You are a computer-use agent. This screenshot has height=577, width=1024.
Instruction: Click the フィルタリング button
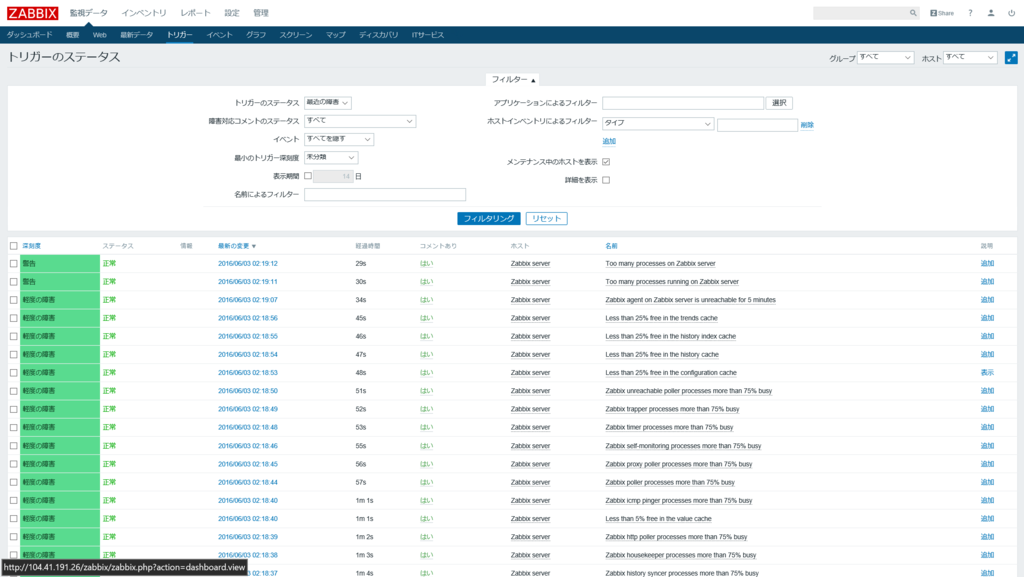(x=488, y=219)
